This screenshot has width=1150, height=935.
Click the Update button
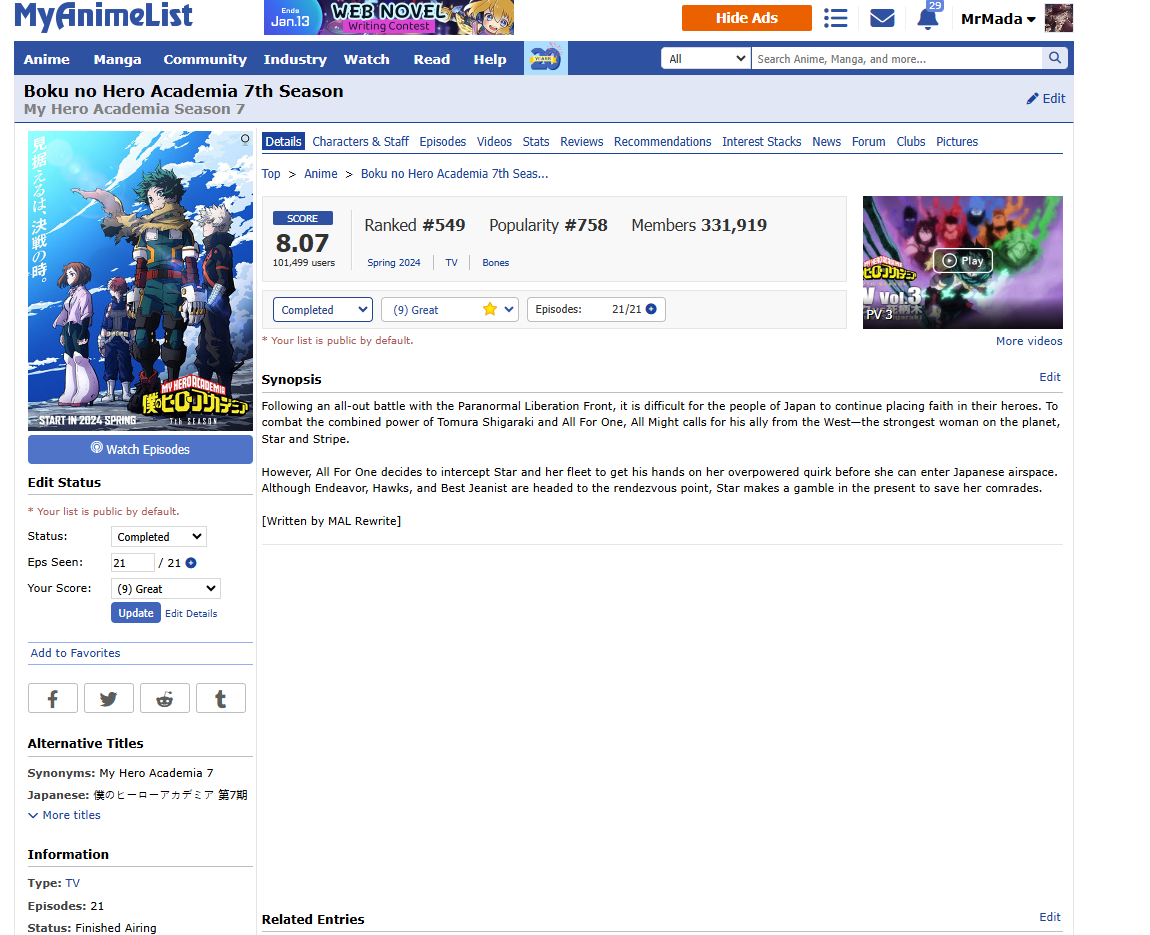tap(136, 613)
